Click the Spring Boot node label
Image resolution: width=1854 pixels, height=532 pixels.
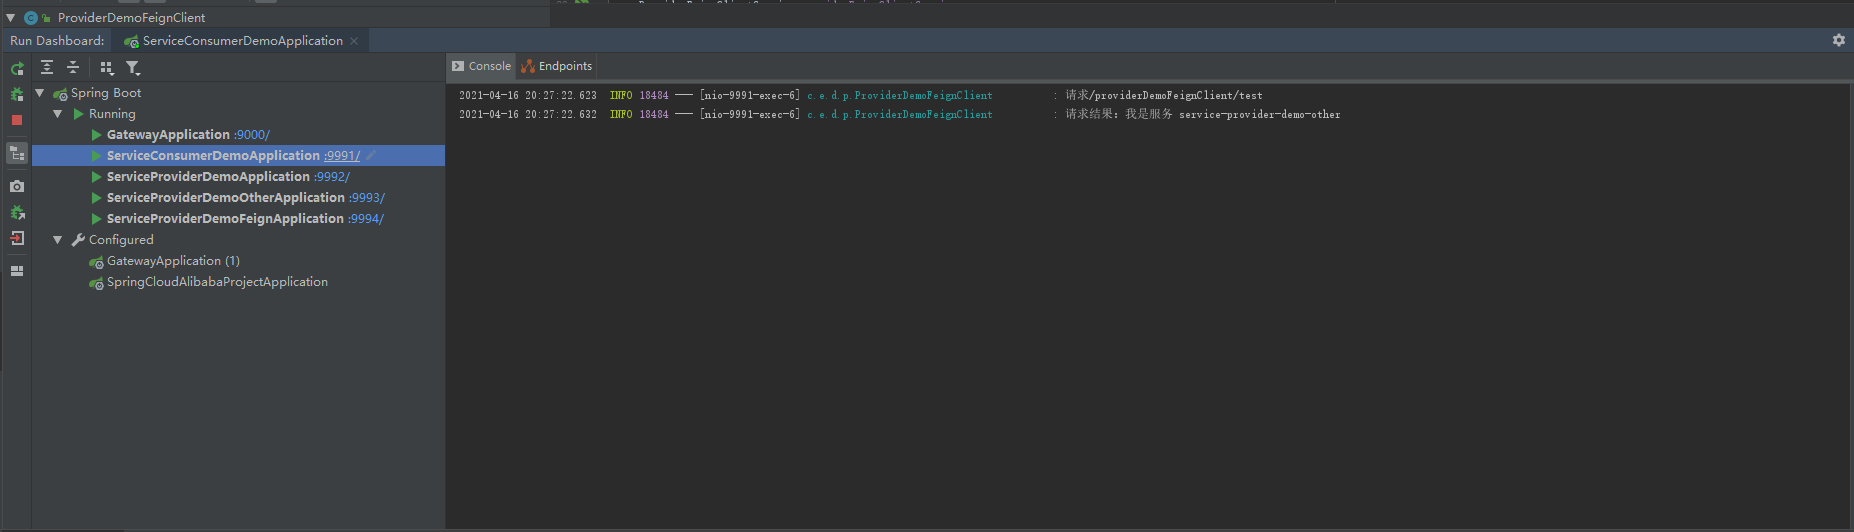coord(106,93)
